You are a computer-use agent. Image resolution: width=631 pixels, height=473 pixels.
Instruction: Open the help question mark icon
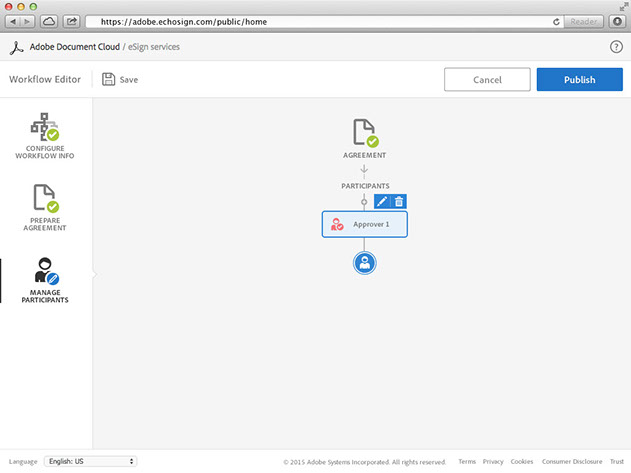616,47
